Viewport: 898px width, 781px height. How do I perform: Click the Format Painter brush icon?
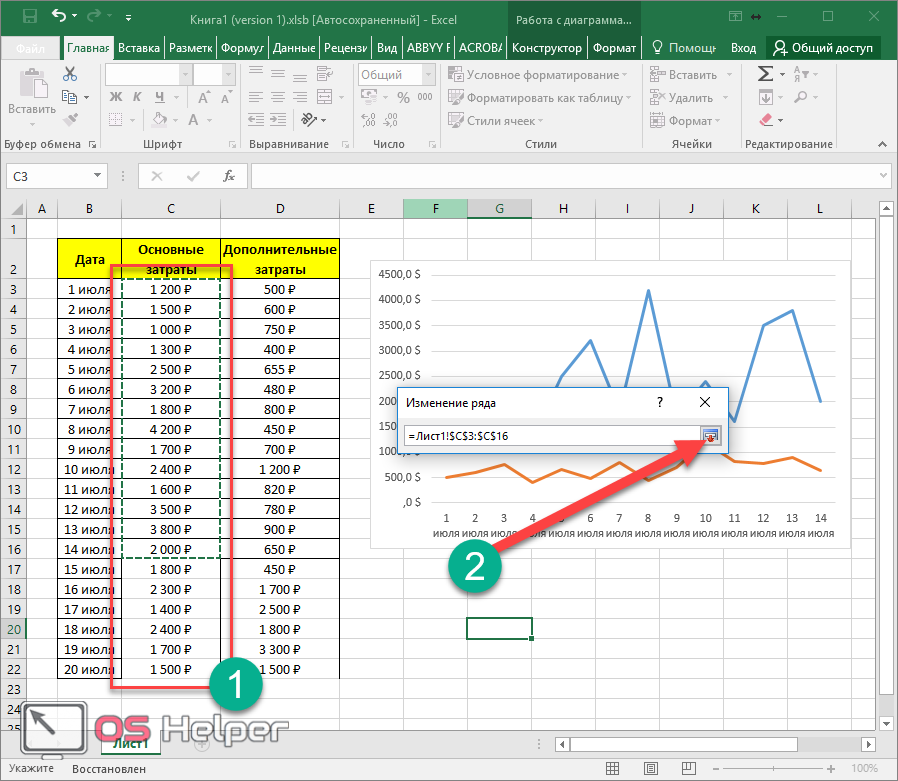pos(70,120)
